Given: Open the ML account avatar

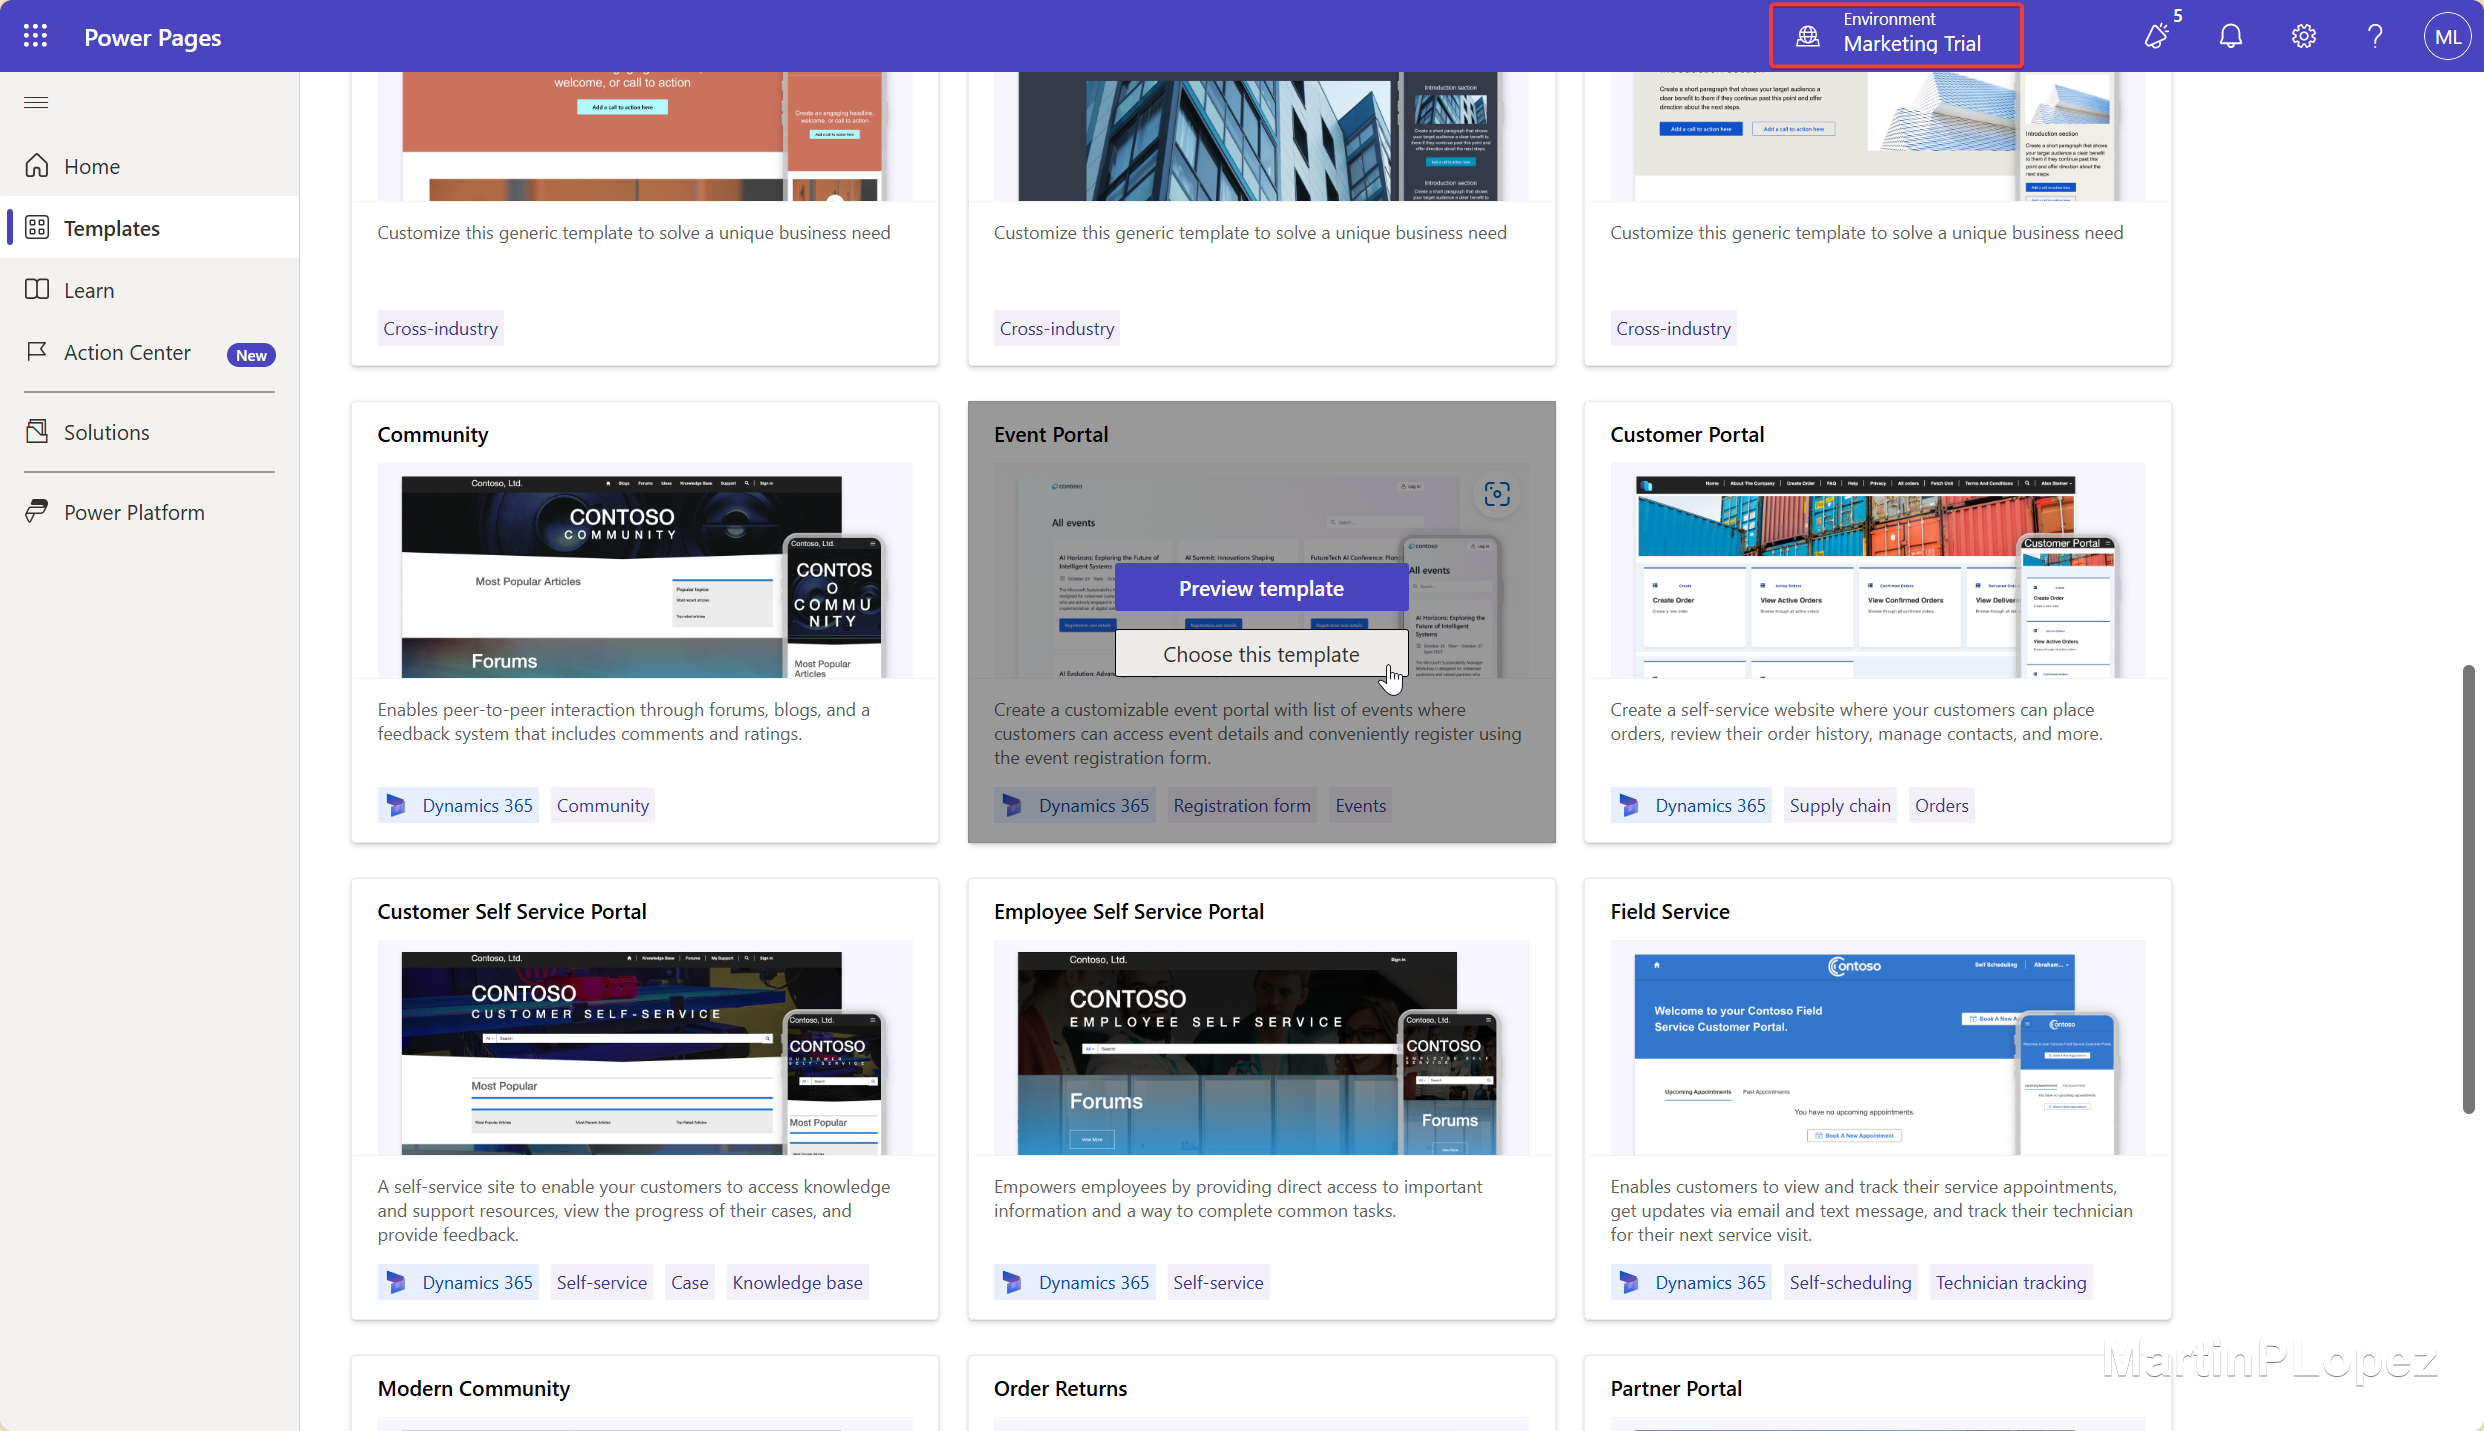Looking at the screenshot, I should [x=2446, y=37].
